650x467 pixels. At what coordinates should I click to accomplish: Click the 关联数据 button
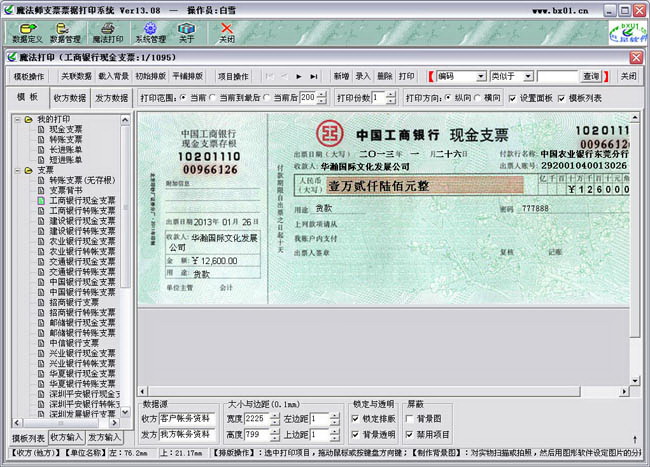pos(76,76)
